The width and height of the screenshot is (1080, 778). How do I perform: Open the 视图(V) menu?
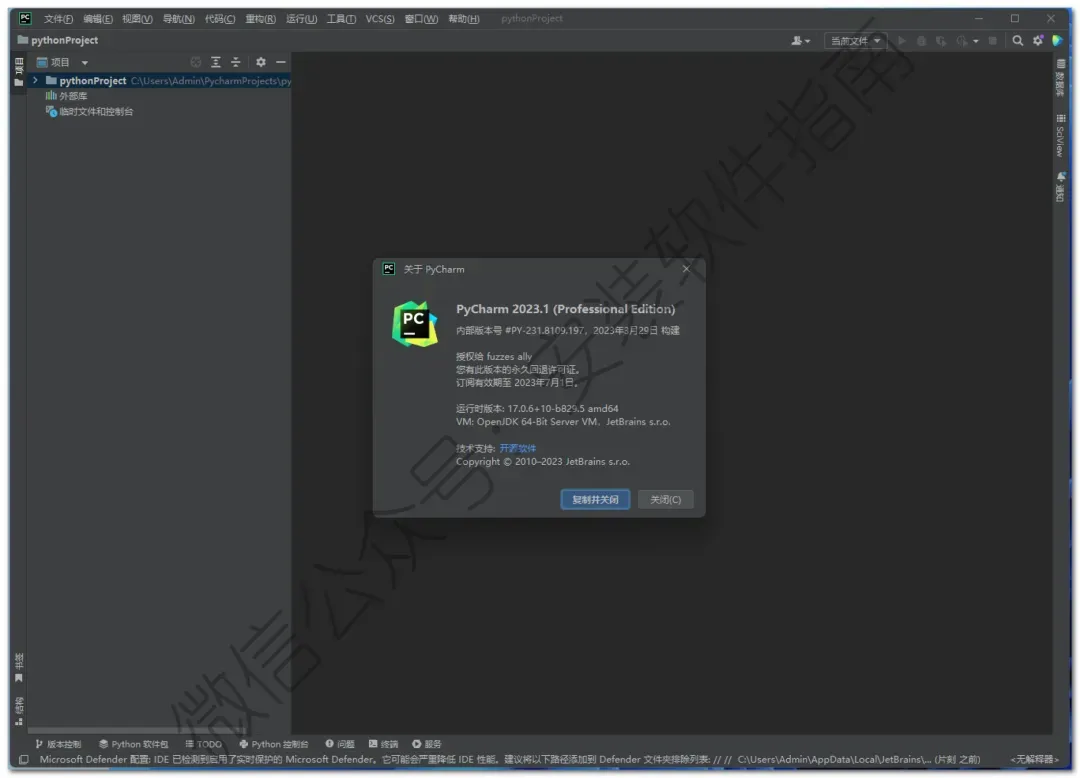click(x=137, y=19)
